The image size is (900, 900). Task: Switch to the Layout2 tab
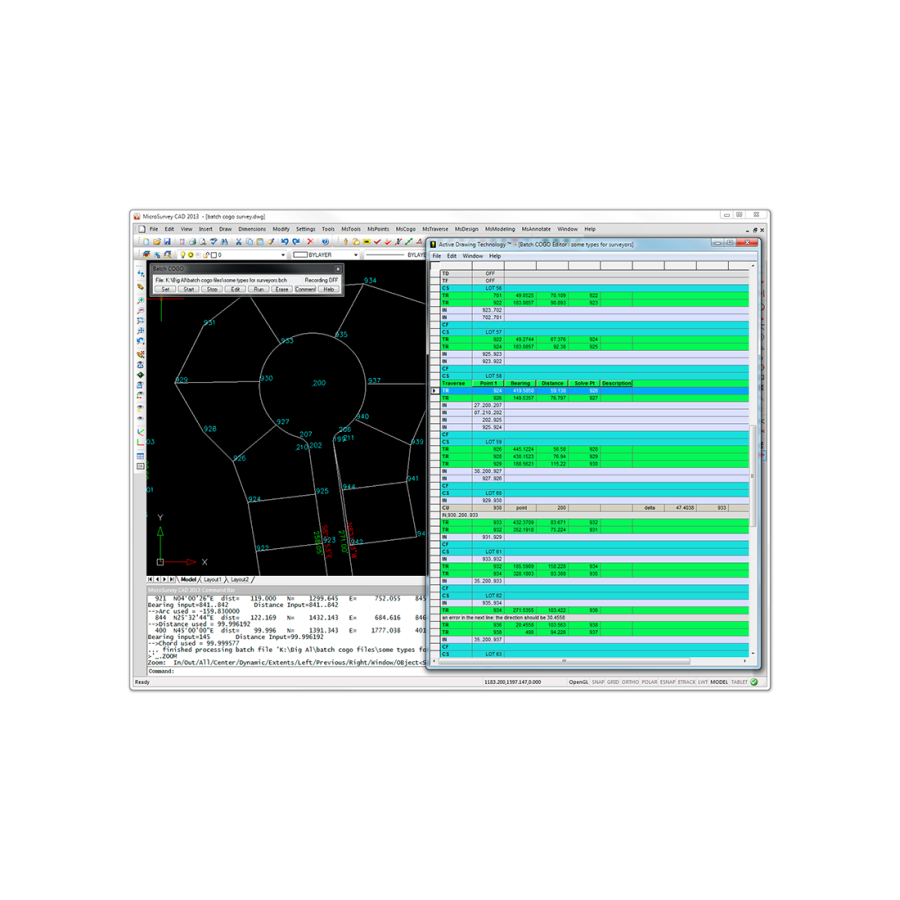(239, 580)
